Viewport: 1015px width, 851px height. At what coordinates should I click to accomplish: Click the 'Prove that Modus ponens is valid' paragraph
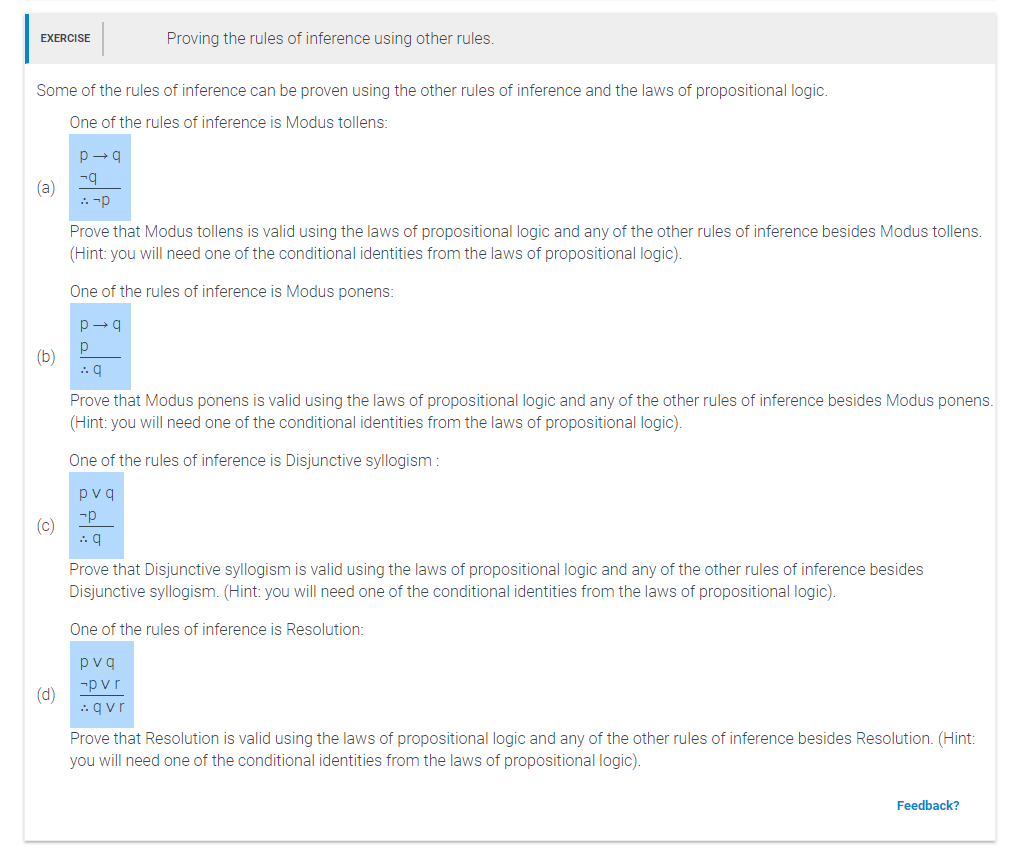(x=531, y=411)
